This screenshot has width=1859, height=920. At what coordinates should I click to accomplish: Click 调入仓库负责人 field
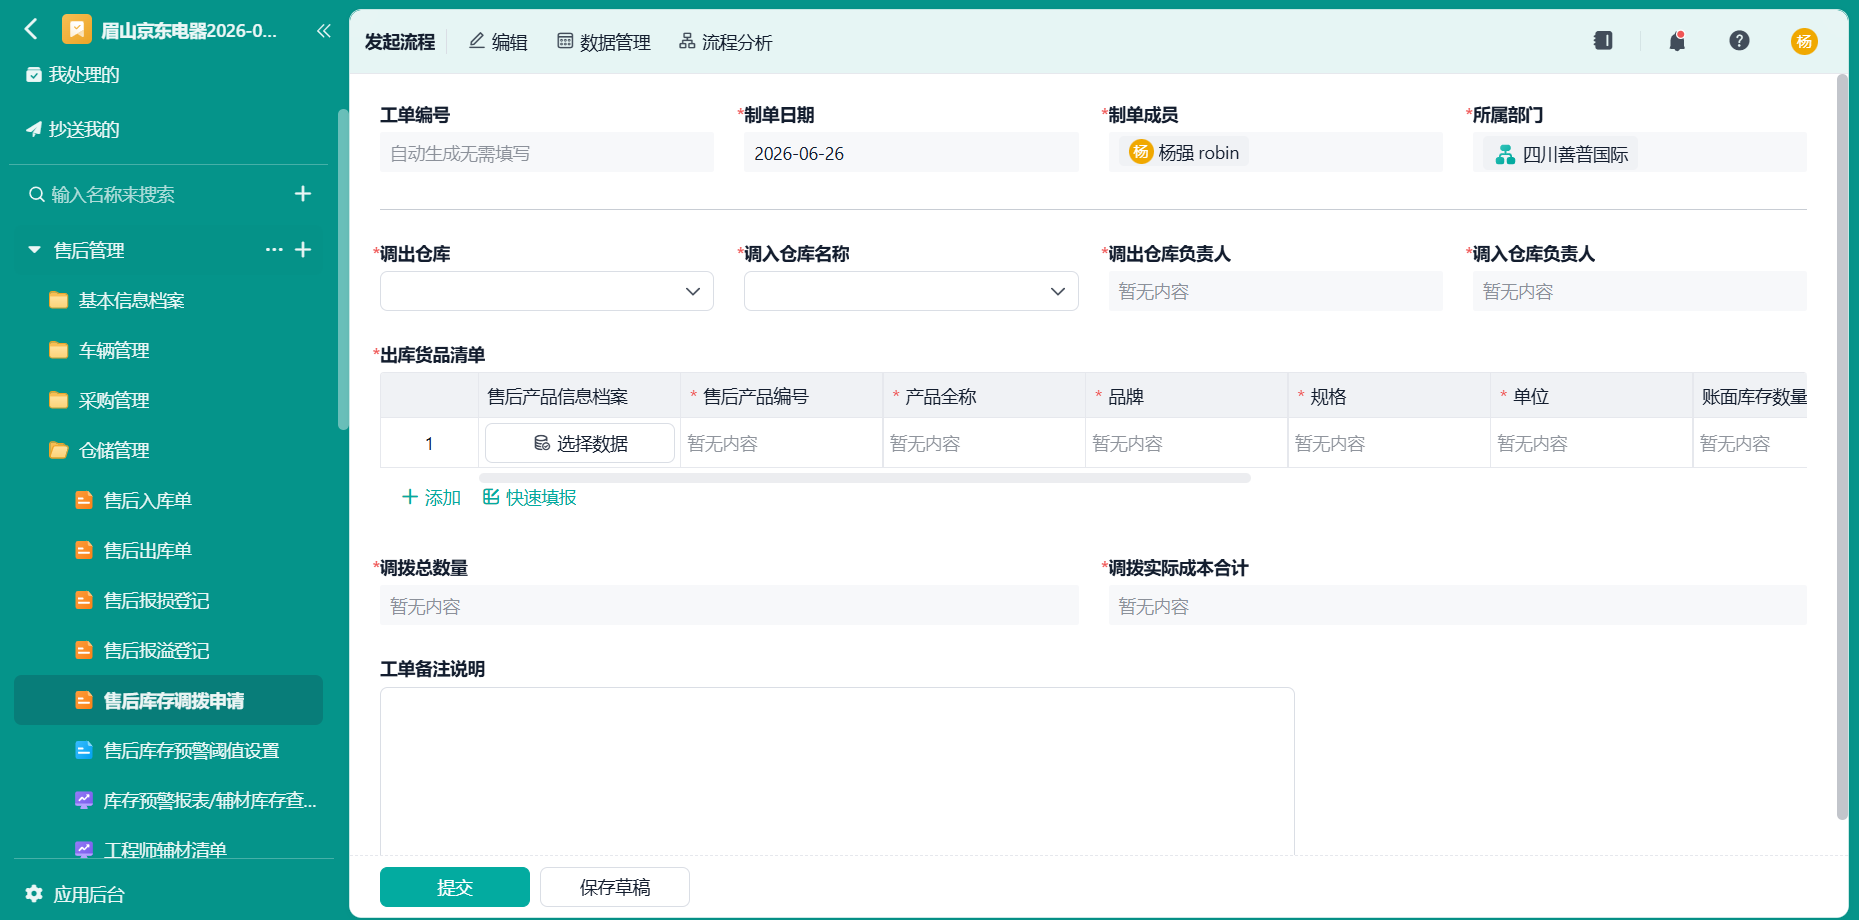click(1640, 291)
